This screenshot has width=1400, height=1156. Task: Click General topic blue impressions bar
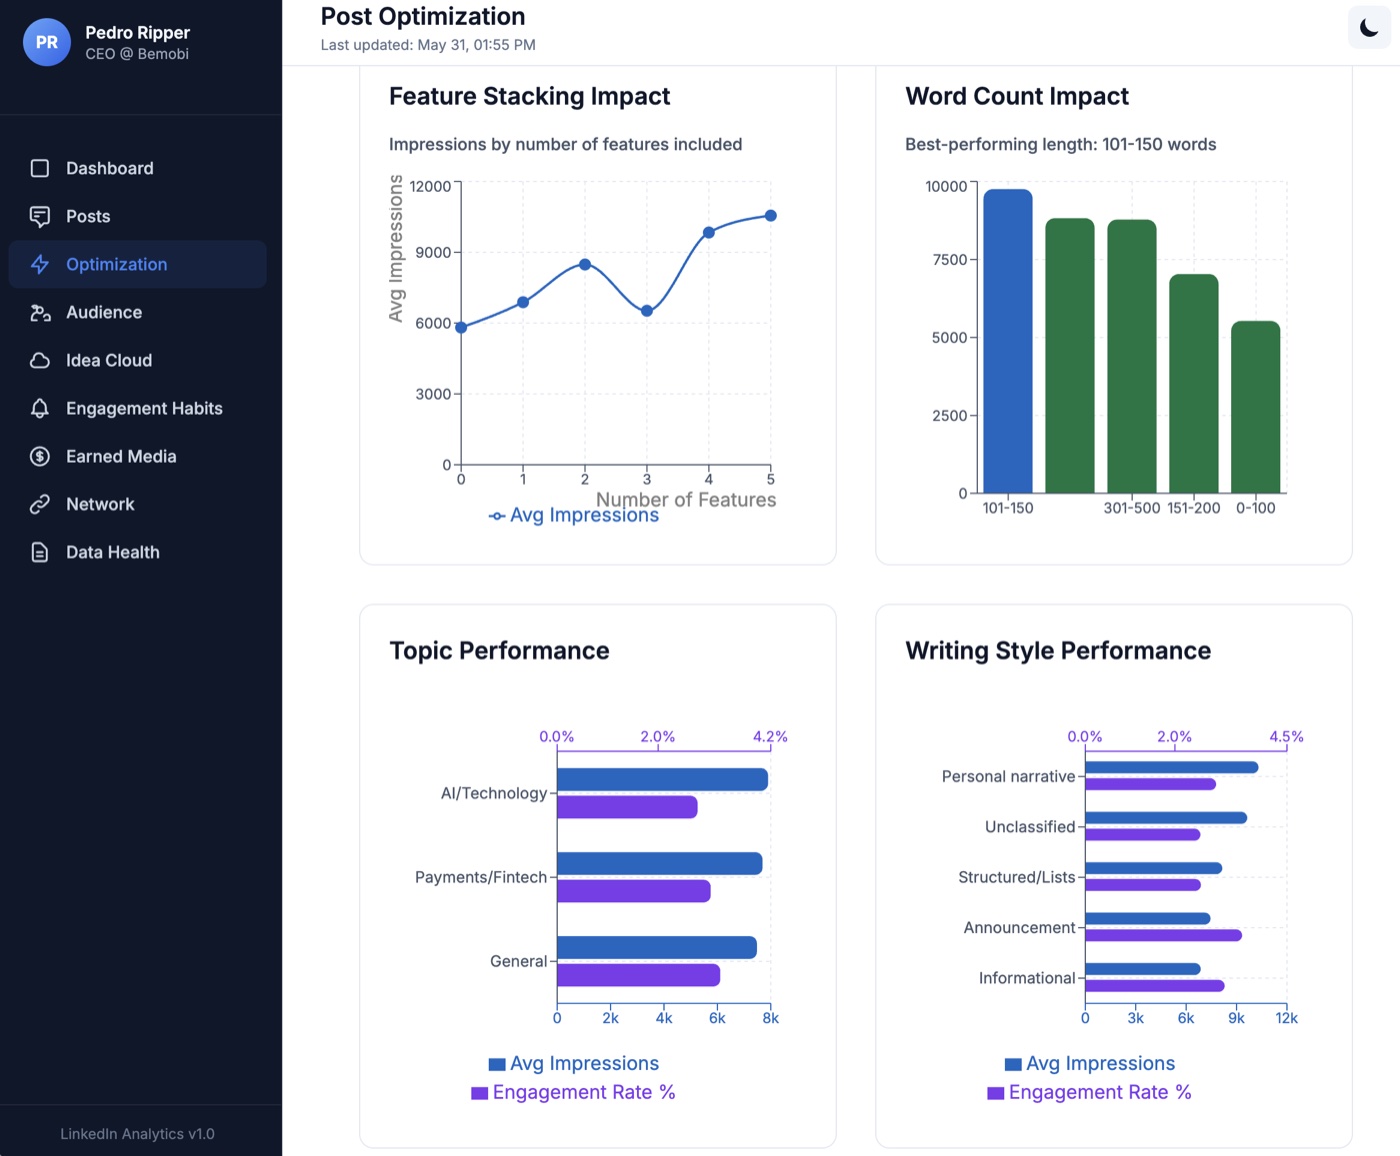(657, 948)
